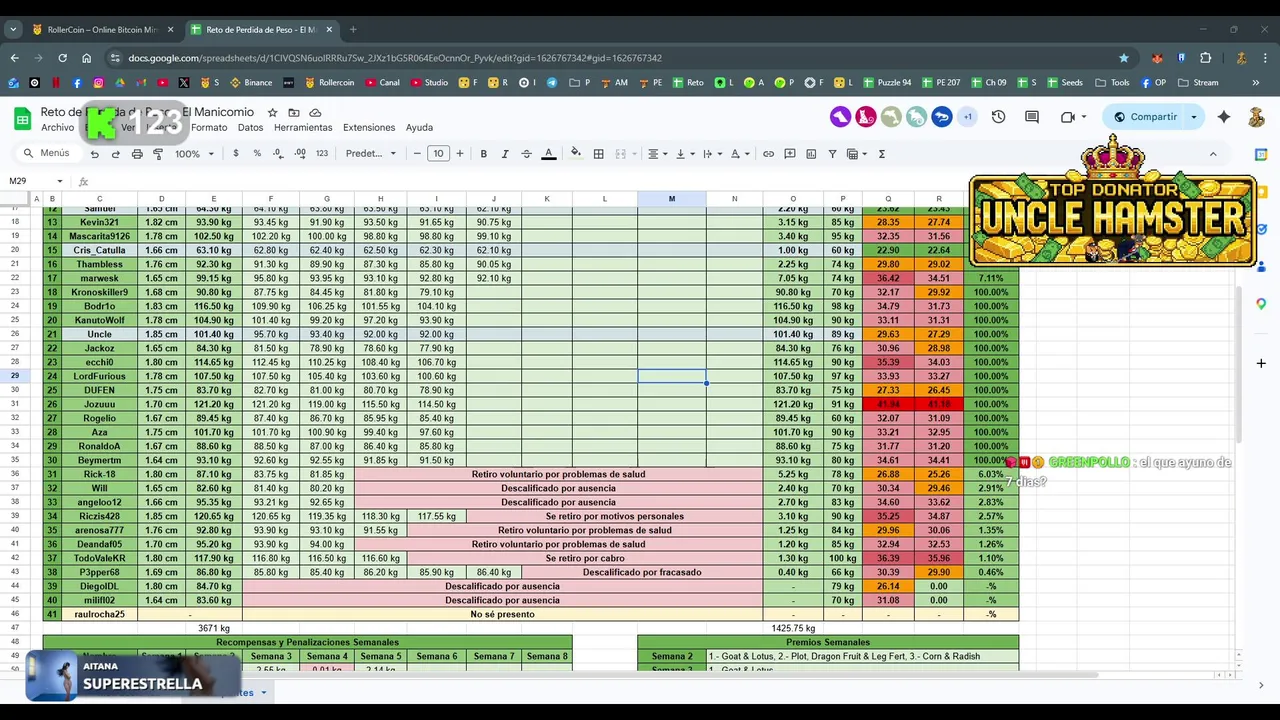Insert a link with the chain icon
This screenshot has height=720, width=1280.
768,154
